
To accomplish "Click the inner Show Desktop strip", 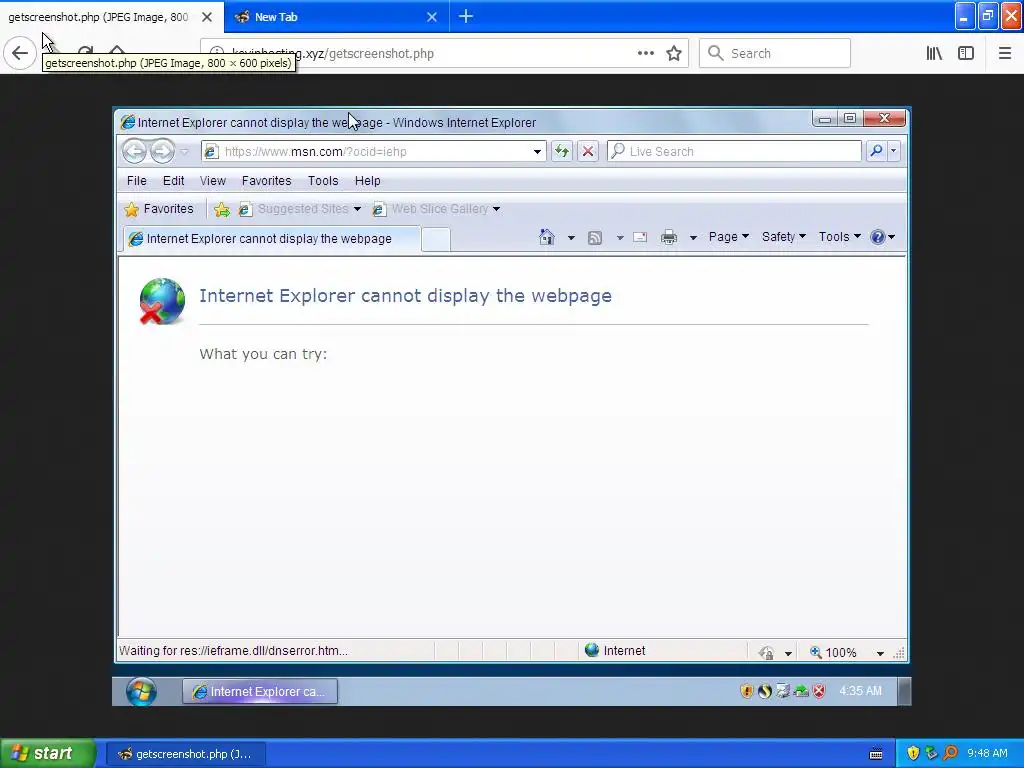I will tap(904, 692).
